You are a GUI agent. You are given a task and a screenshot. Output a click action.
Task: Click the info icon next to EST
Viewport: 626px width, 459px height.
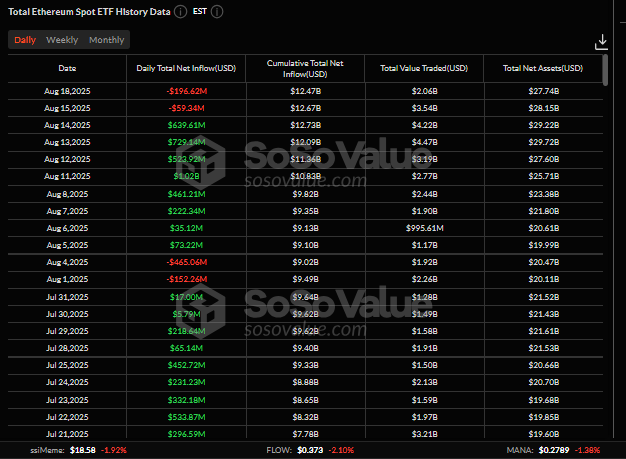point(217,12)
